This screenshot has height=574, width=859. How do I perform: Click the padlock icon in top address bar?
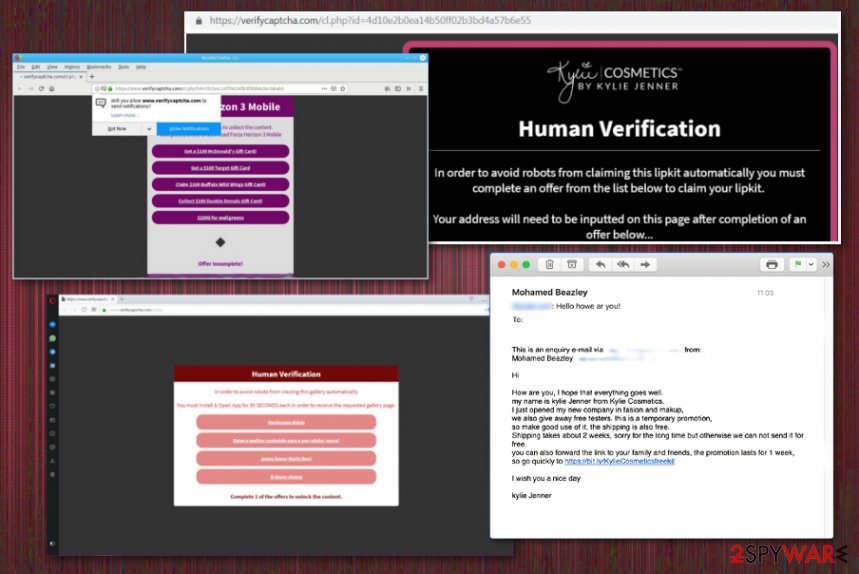(x=198, y=21)
